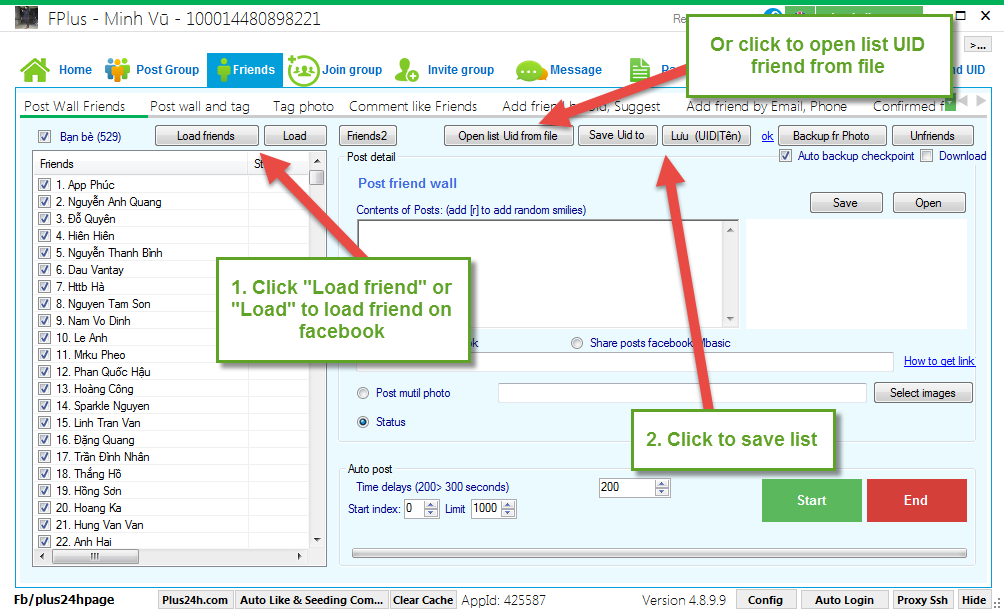Viewport: 1004px width, 612px height.
Task: Click the photo path input field
Action: [x=682, y=393]
